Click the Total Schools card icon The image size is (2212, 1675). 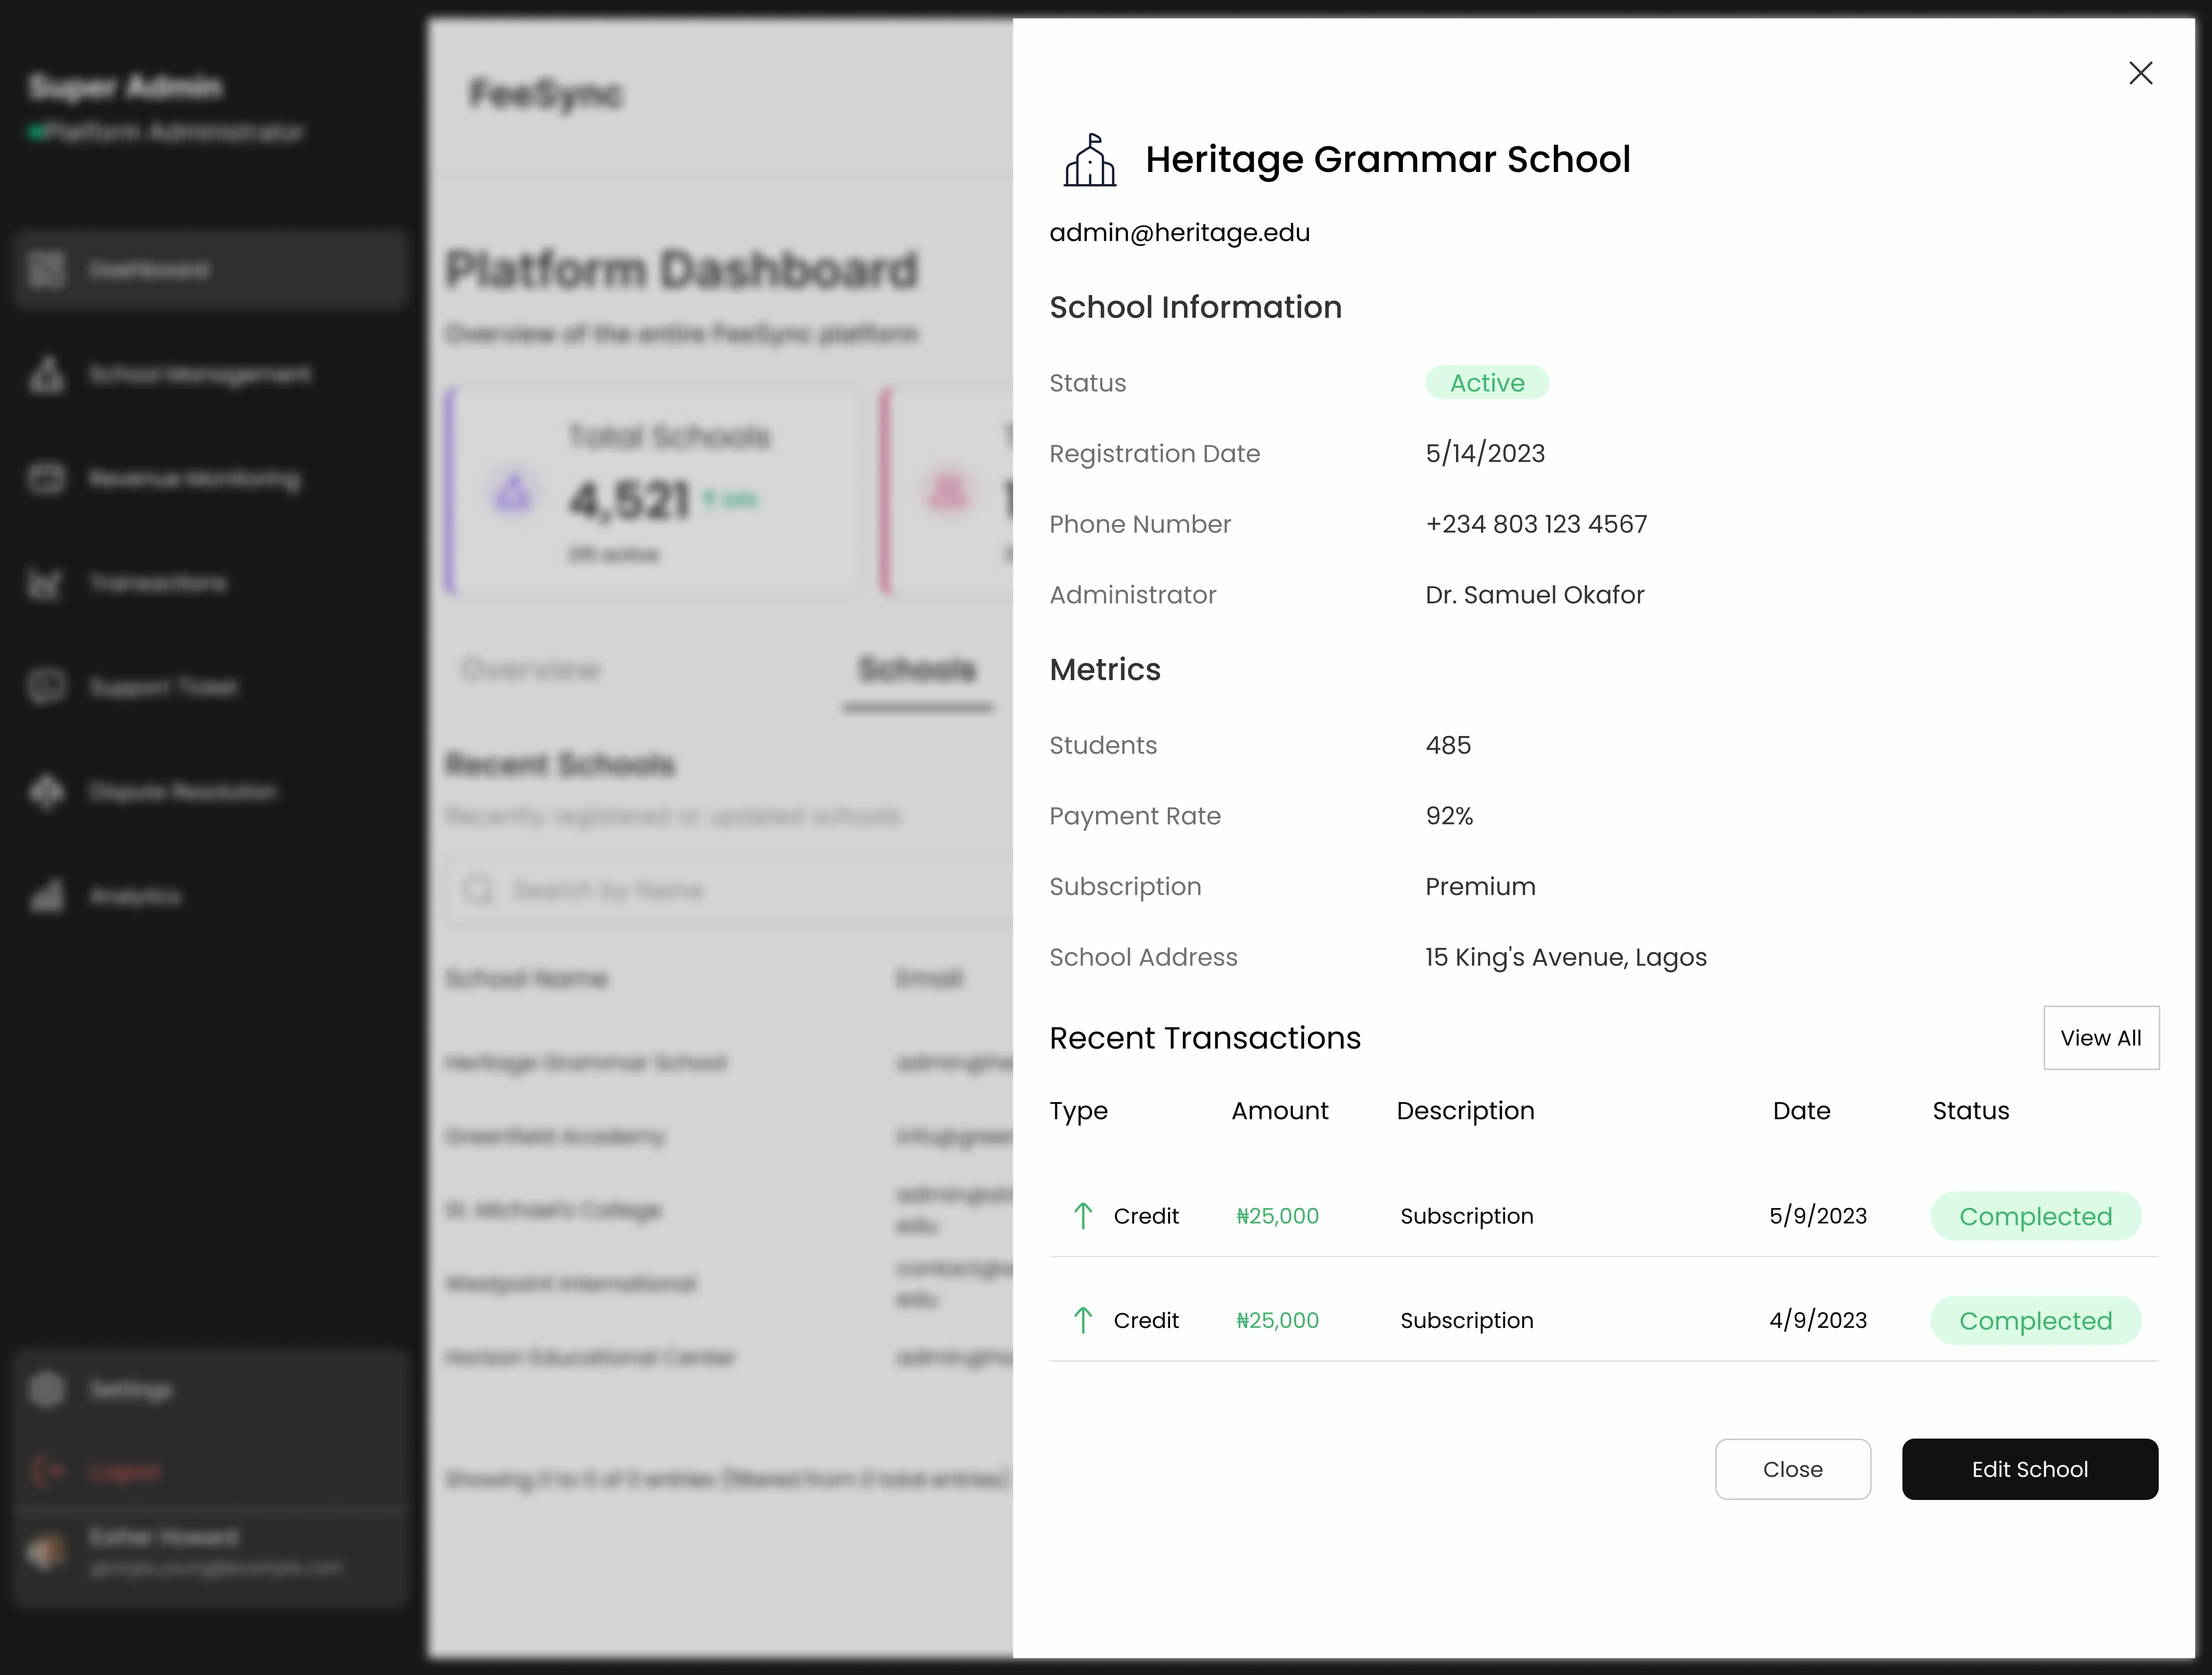click(x=513, y=492)
